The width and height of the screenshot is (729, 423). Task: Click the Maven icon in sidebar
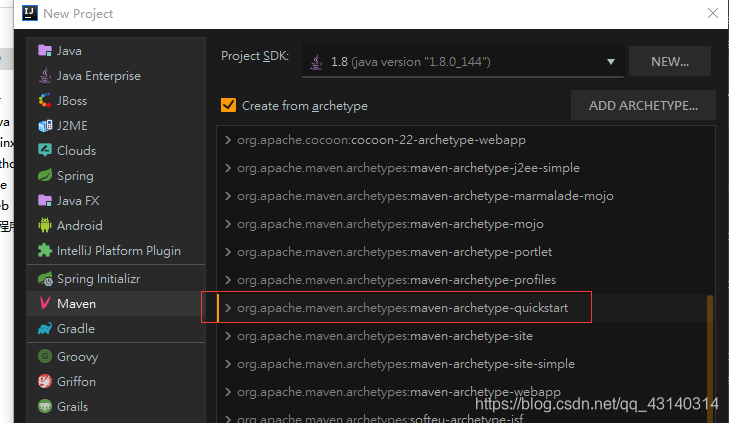45,304
